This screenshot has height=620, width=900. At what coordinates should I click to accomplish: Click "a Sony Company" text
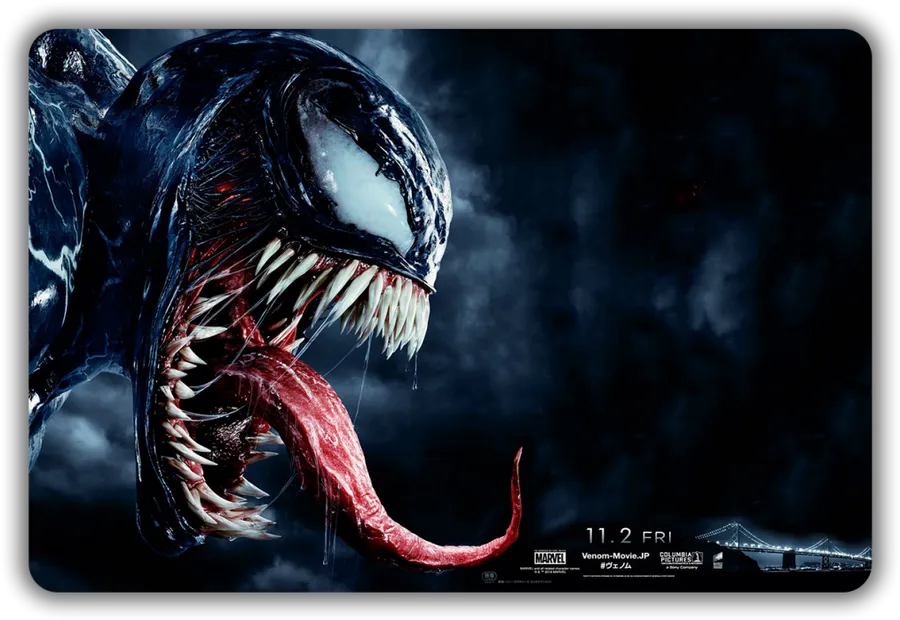(681, 567)
